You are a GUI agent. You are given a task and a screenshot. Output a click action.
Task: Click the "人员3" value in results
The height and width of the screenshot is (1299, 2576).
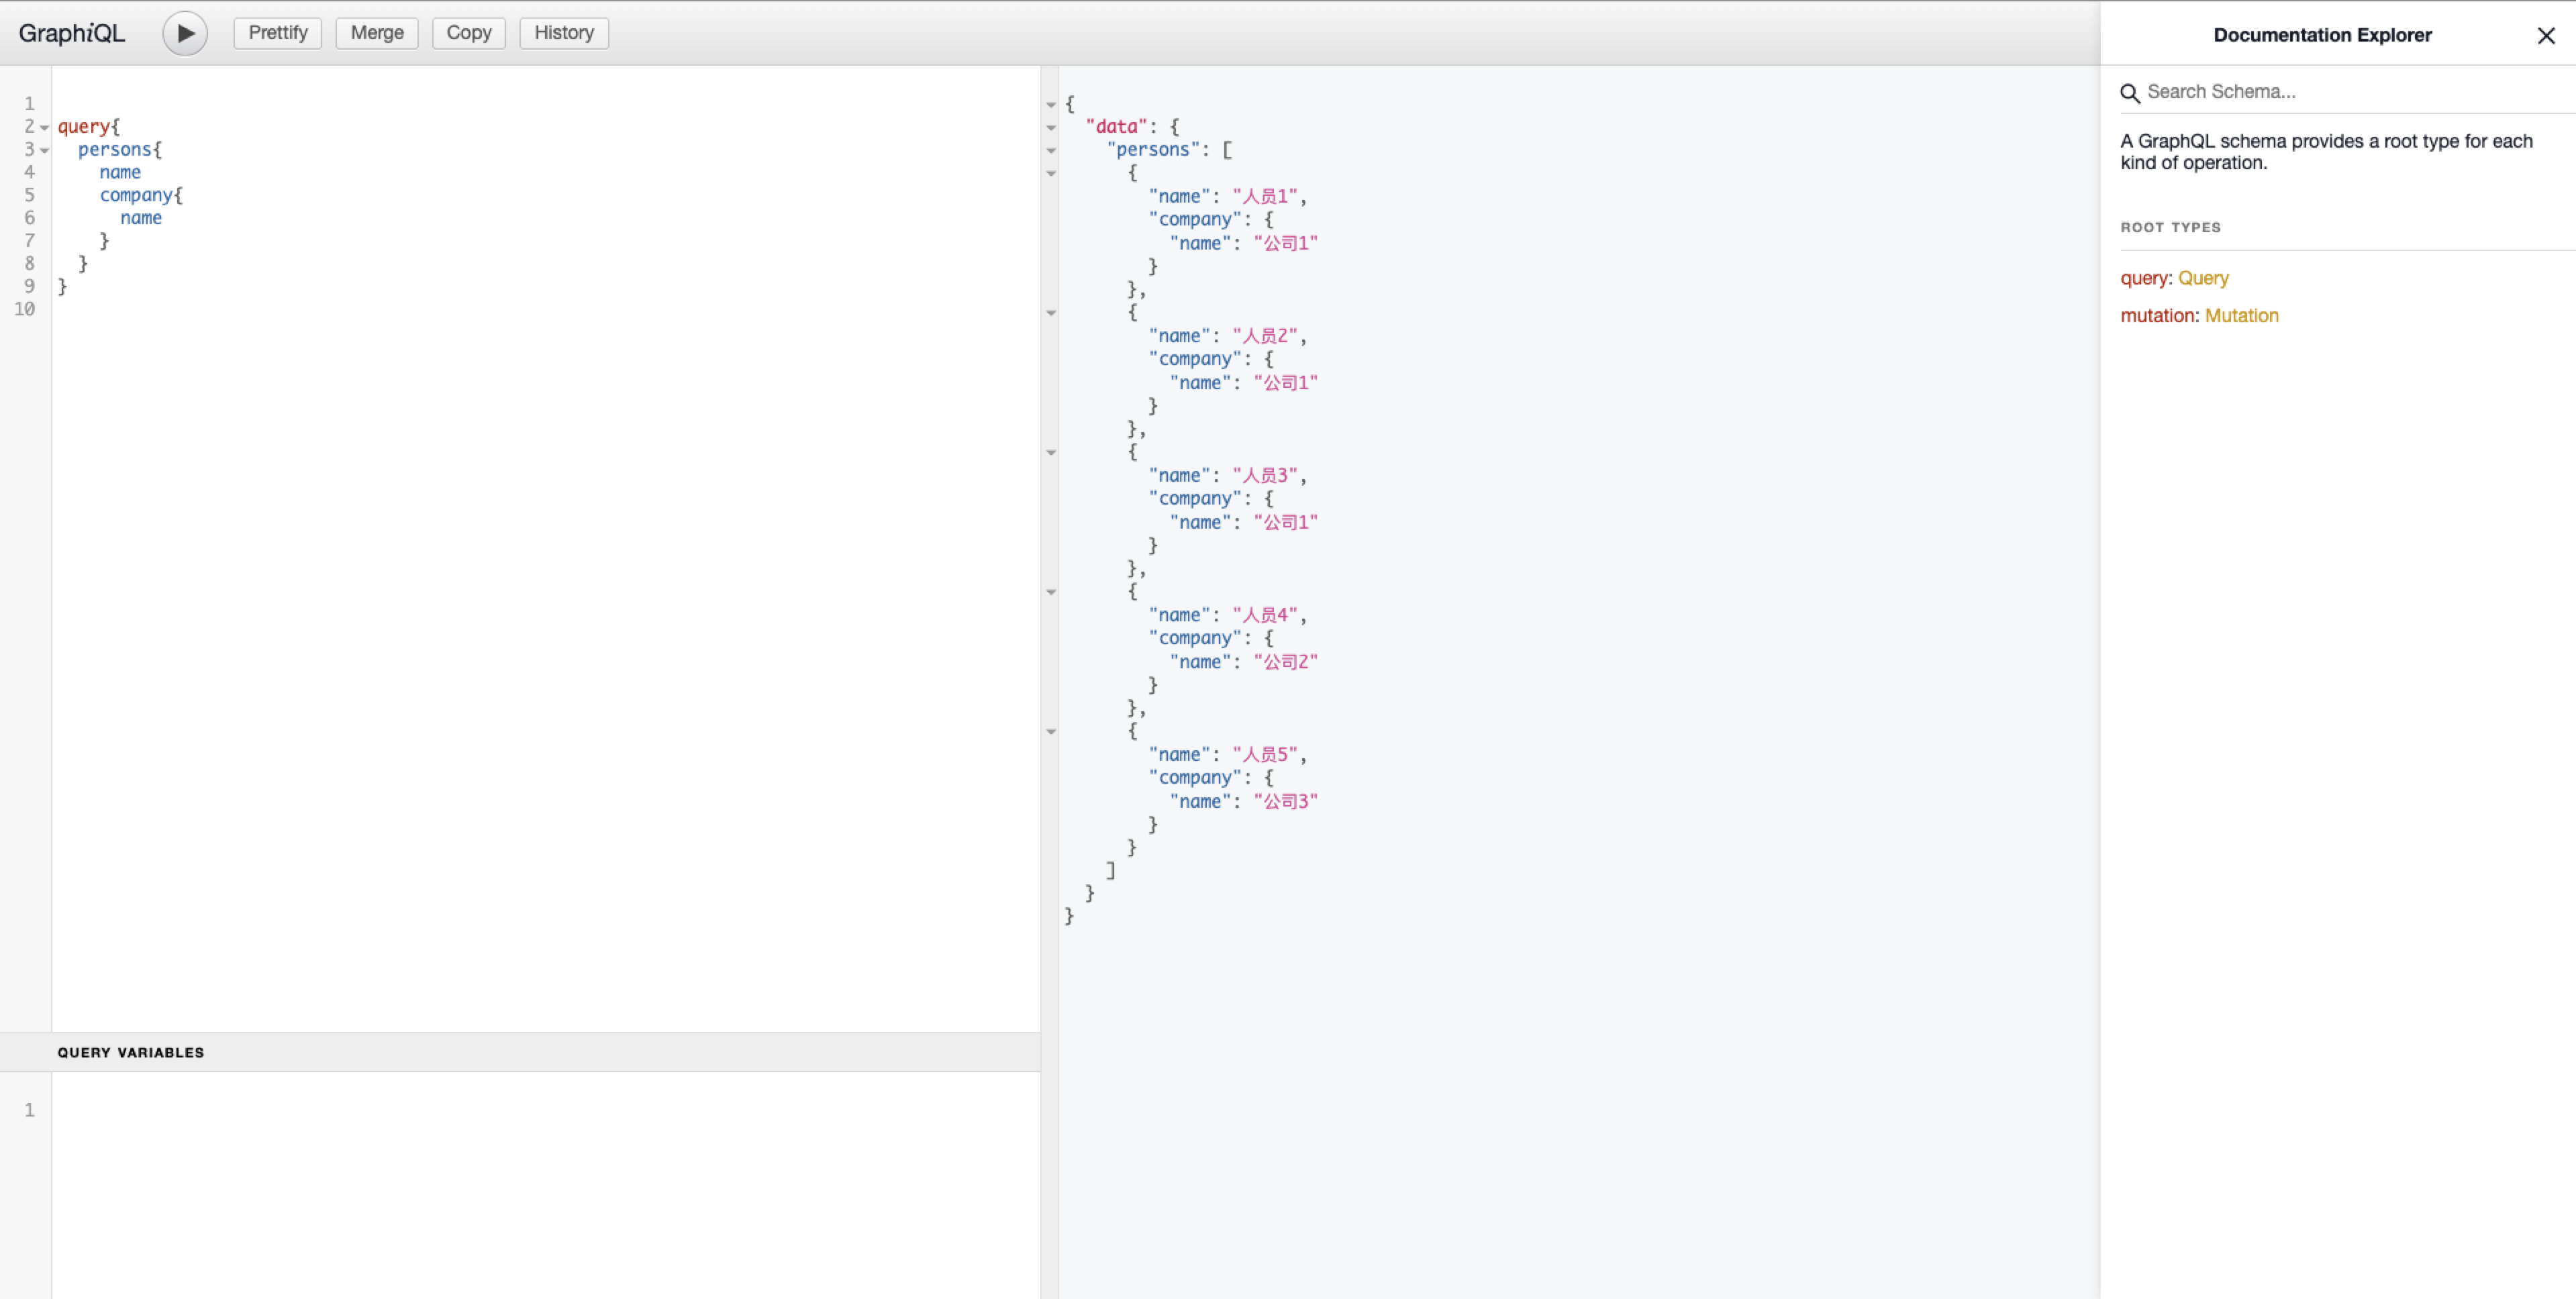(x=1265, y=475)
